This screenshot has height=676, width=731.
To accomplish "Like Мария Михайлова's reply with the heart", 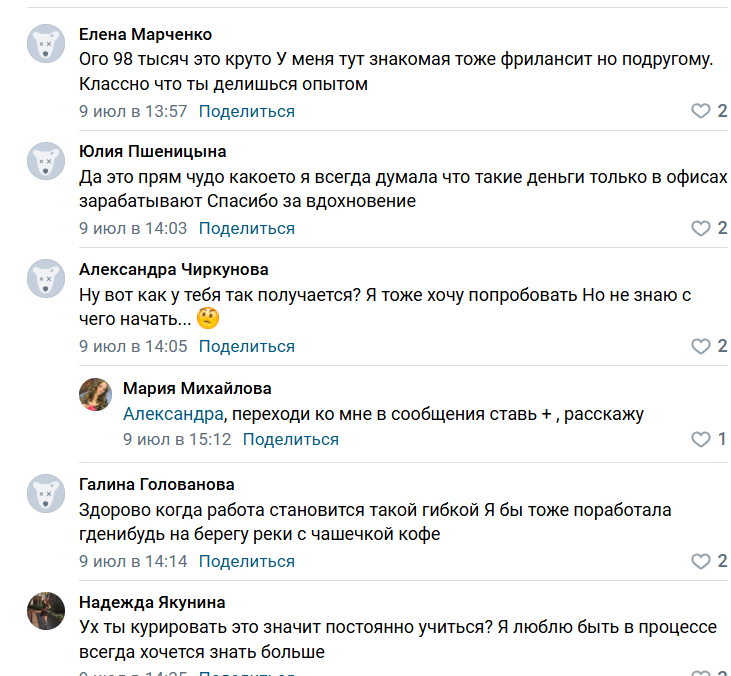I will coord(701,440).
